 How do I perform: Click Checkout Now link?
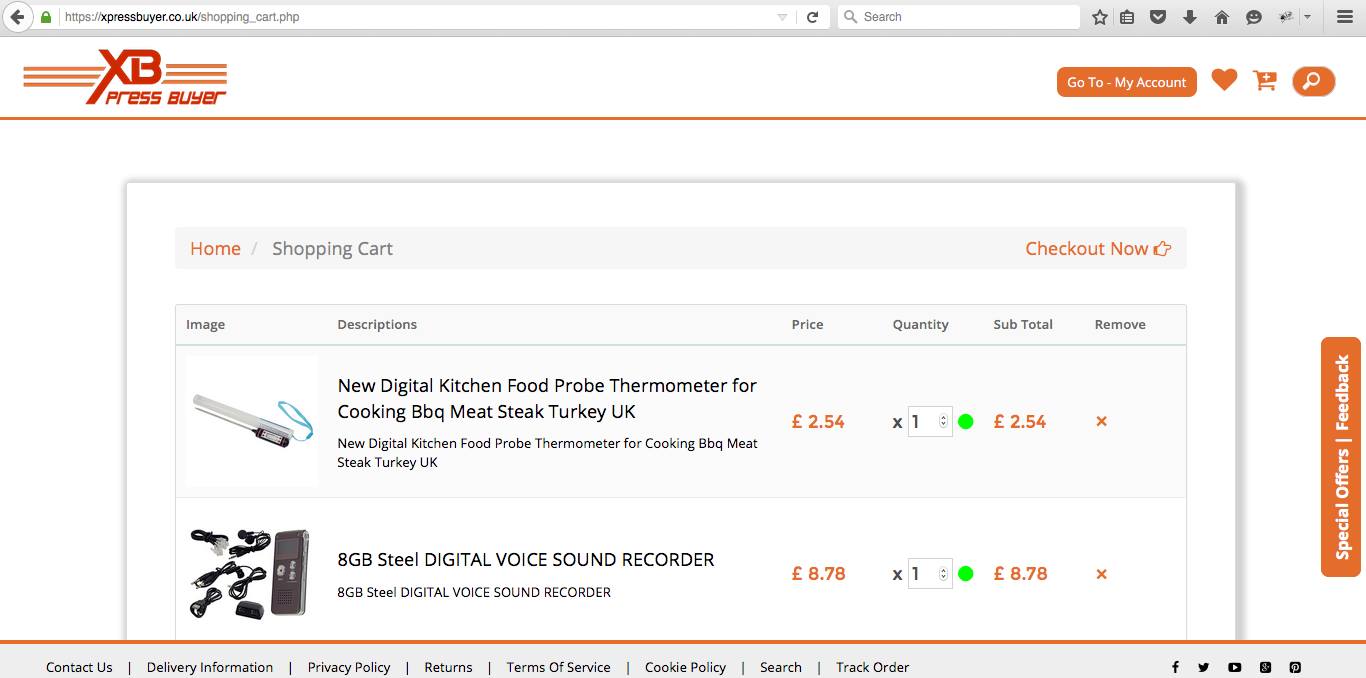coord(1097,249)
